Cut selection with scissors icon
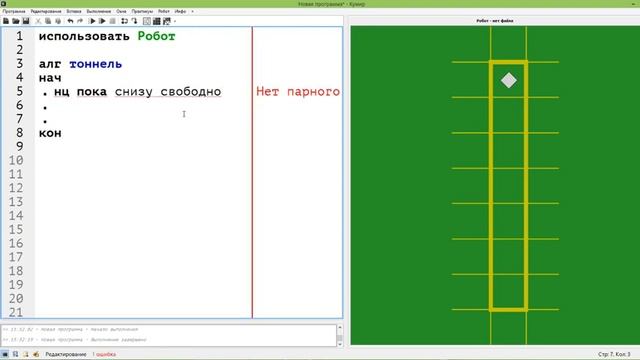This screenshot has height=360, width=640. coord(38,21)
